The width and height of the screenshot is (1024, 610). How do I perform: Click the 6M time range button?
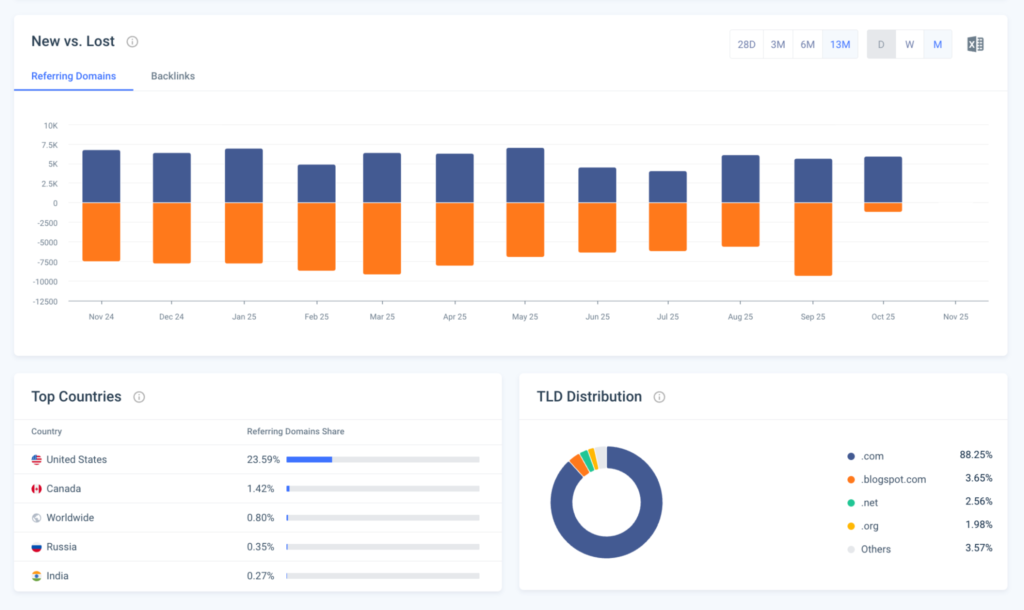(x=808, y=44)
